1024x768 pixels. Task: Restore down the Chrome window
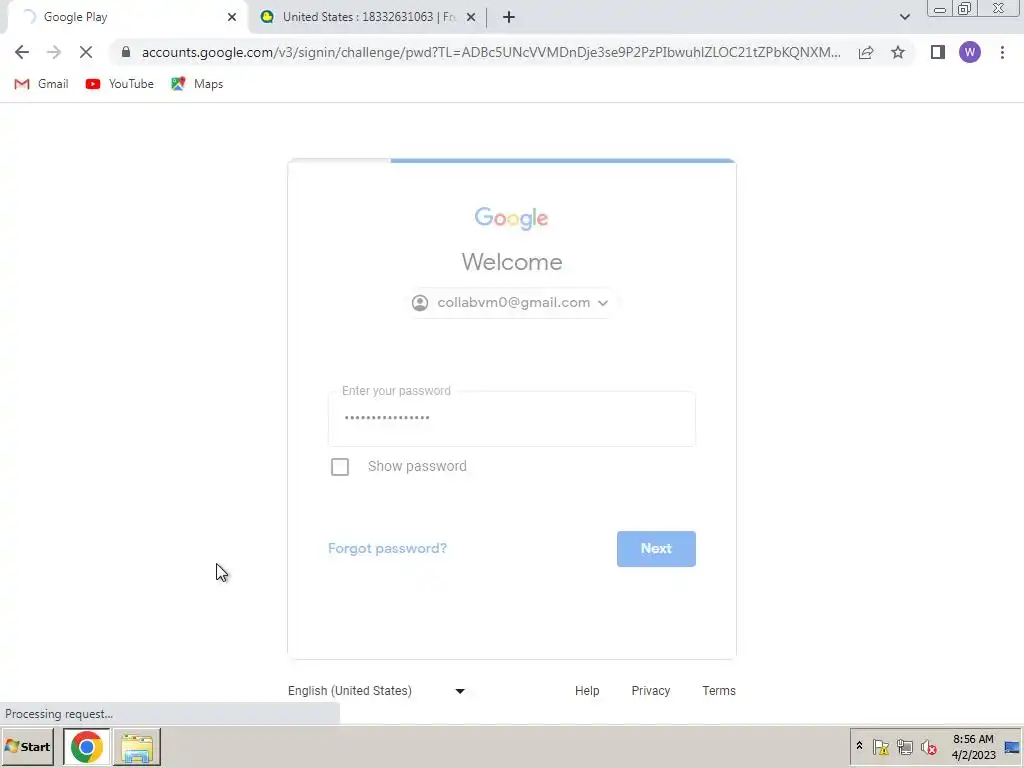(964, 8)
